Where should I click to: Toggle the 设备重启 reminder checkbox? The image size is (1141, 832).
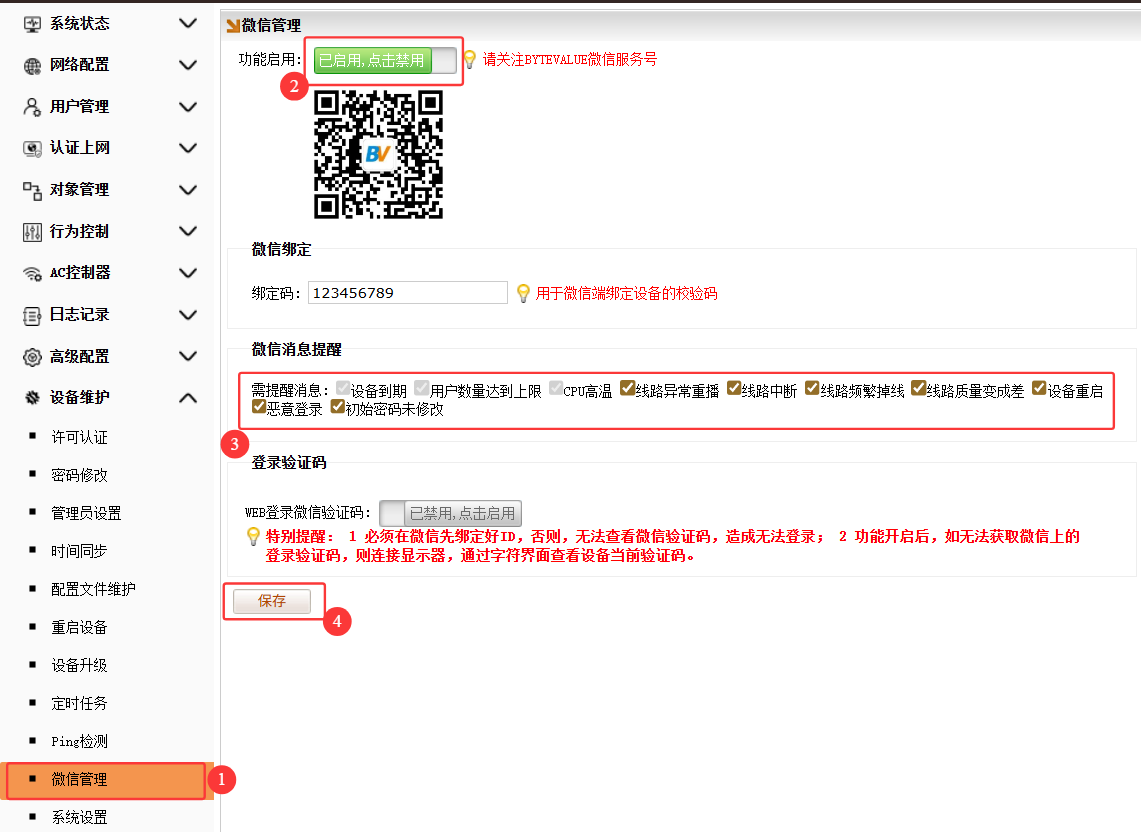(x=1039, y=389)
